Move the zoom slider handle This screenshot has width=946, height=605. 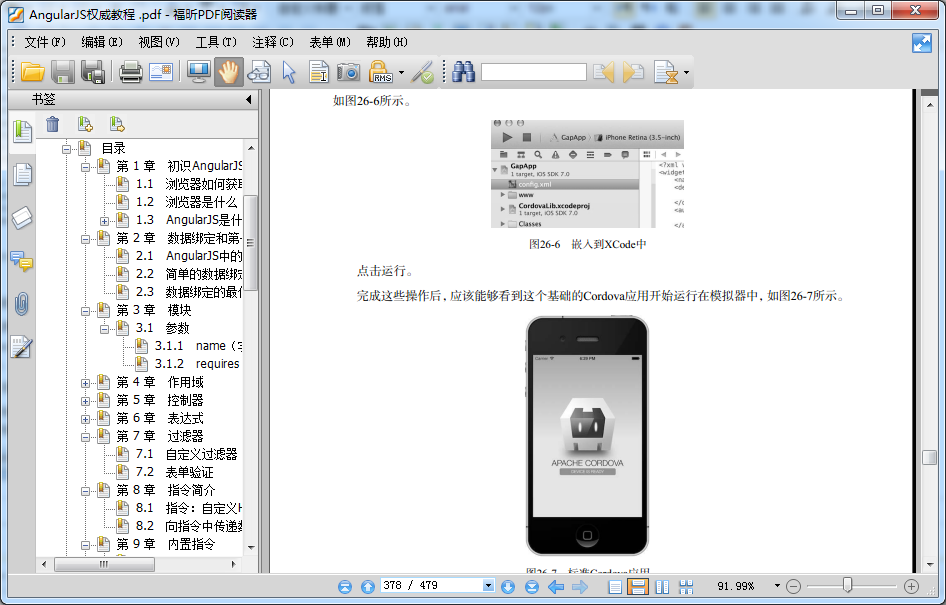(848, 585)
